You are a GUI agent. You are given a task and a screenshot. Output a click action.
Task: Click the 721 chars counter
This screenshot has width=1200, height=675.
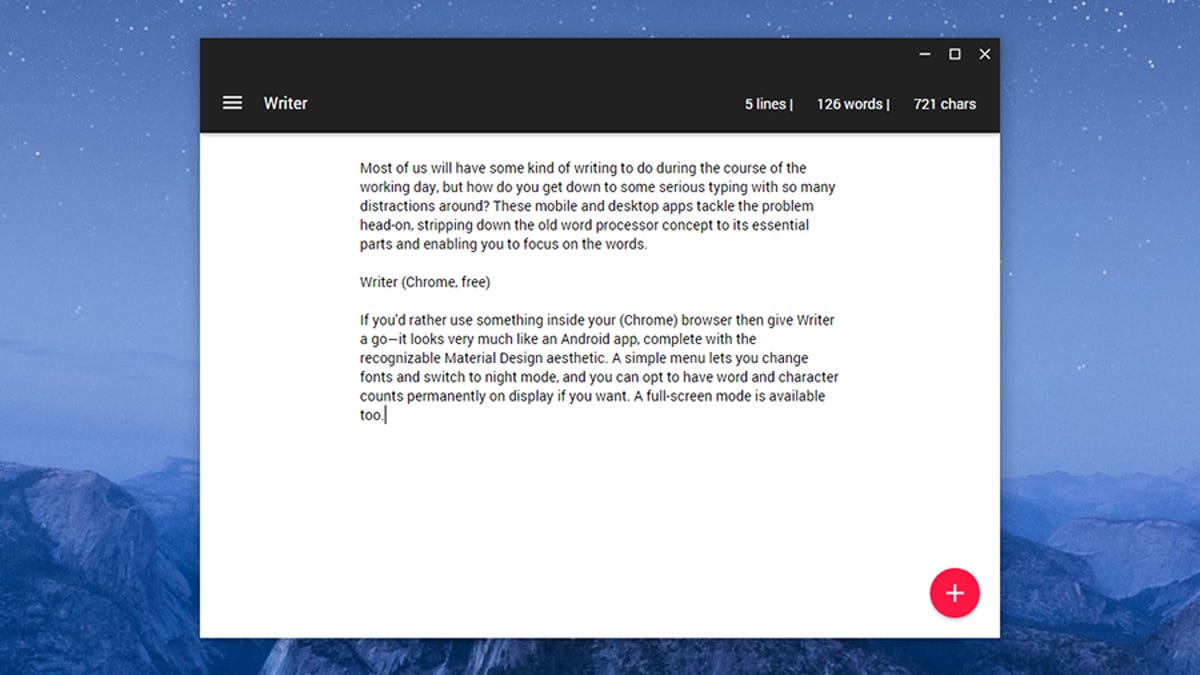point(945,104)
